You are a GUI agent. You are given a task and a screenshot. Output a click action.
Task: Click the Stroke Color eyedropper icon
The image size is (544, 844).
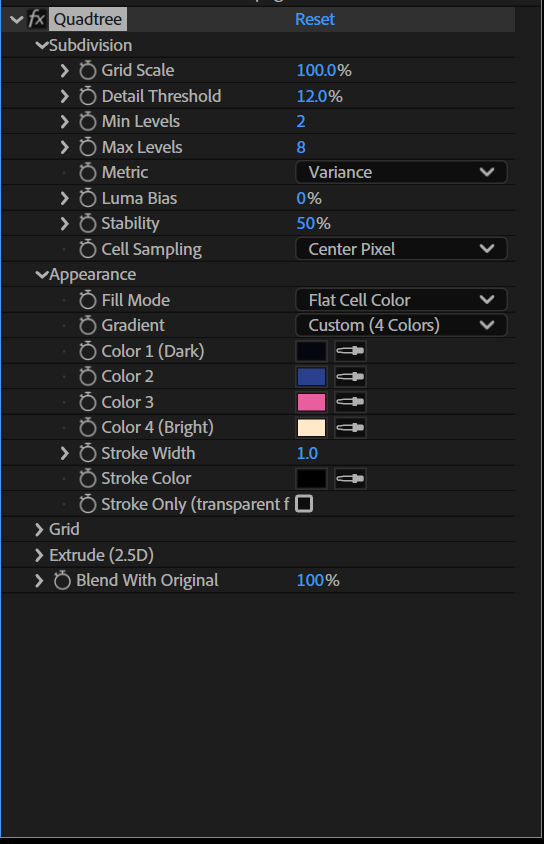coord(350,479)
